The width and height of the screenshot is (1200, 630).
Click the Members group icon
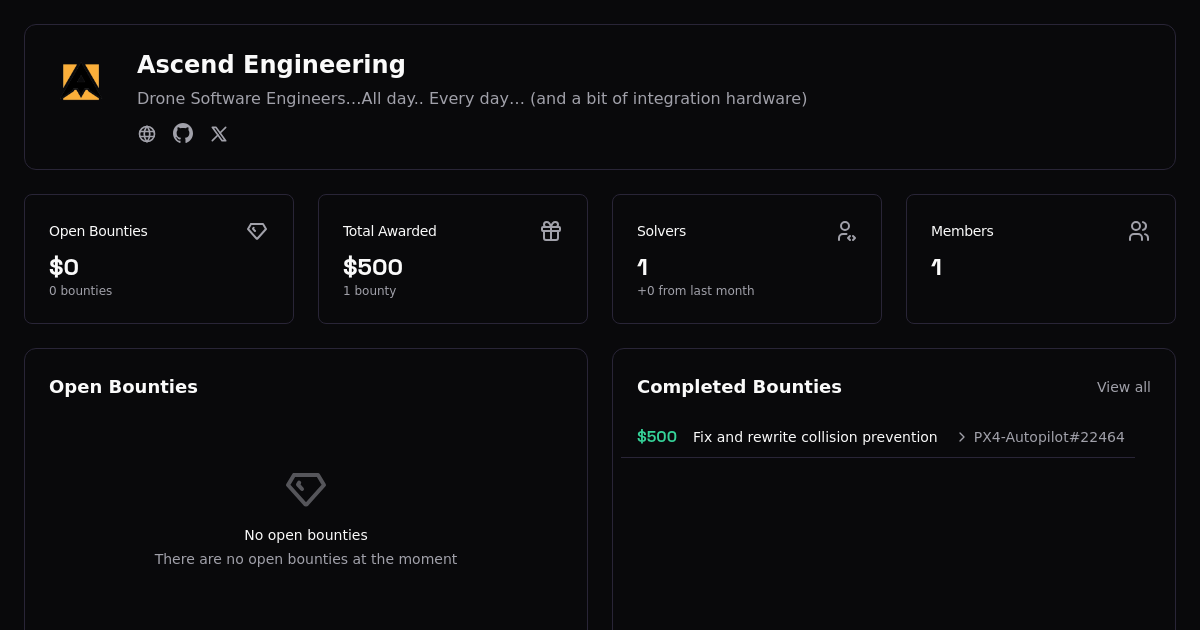pyautogui.click(x=1139, y=231)
